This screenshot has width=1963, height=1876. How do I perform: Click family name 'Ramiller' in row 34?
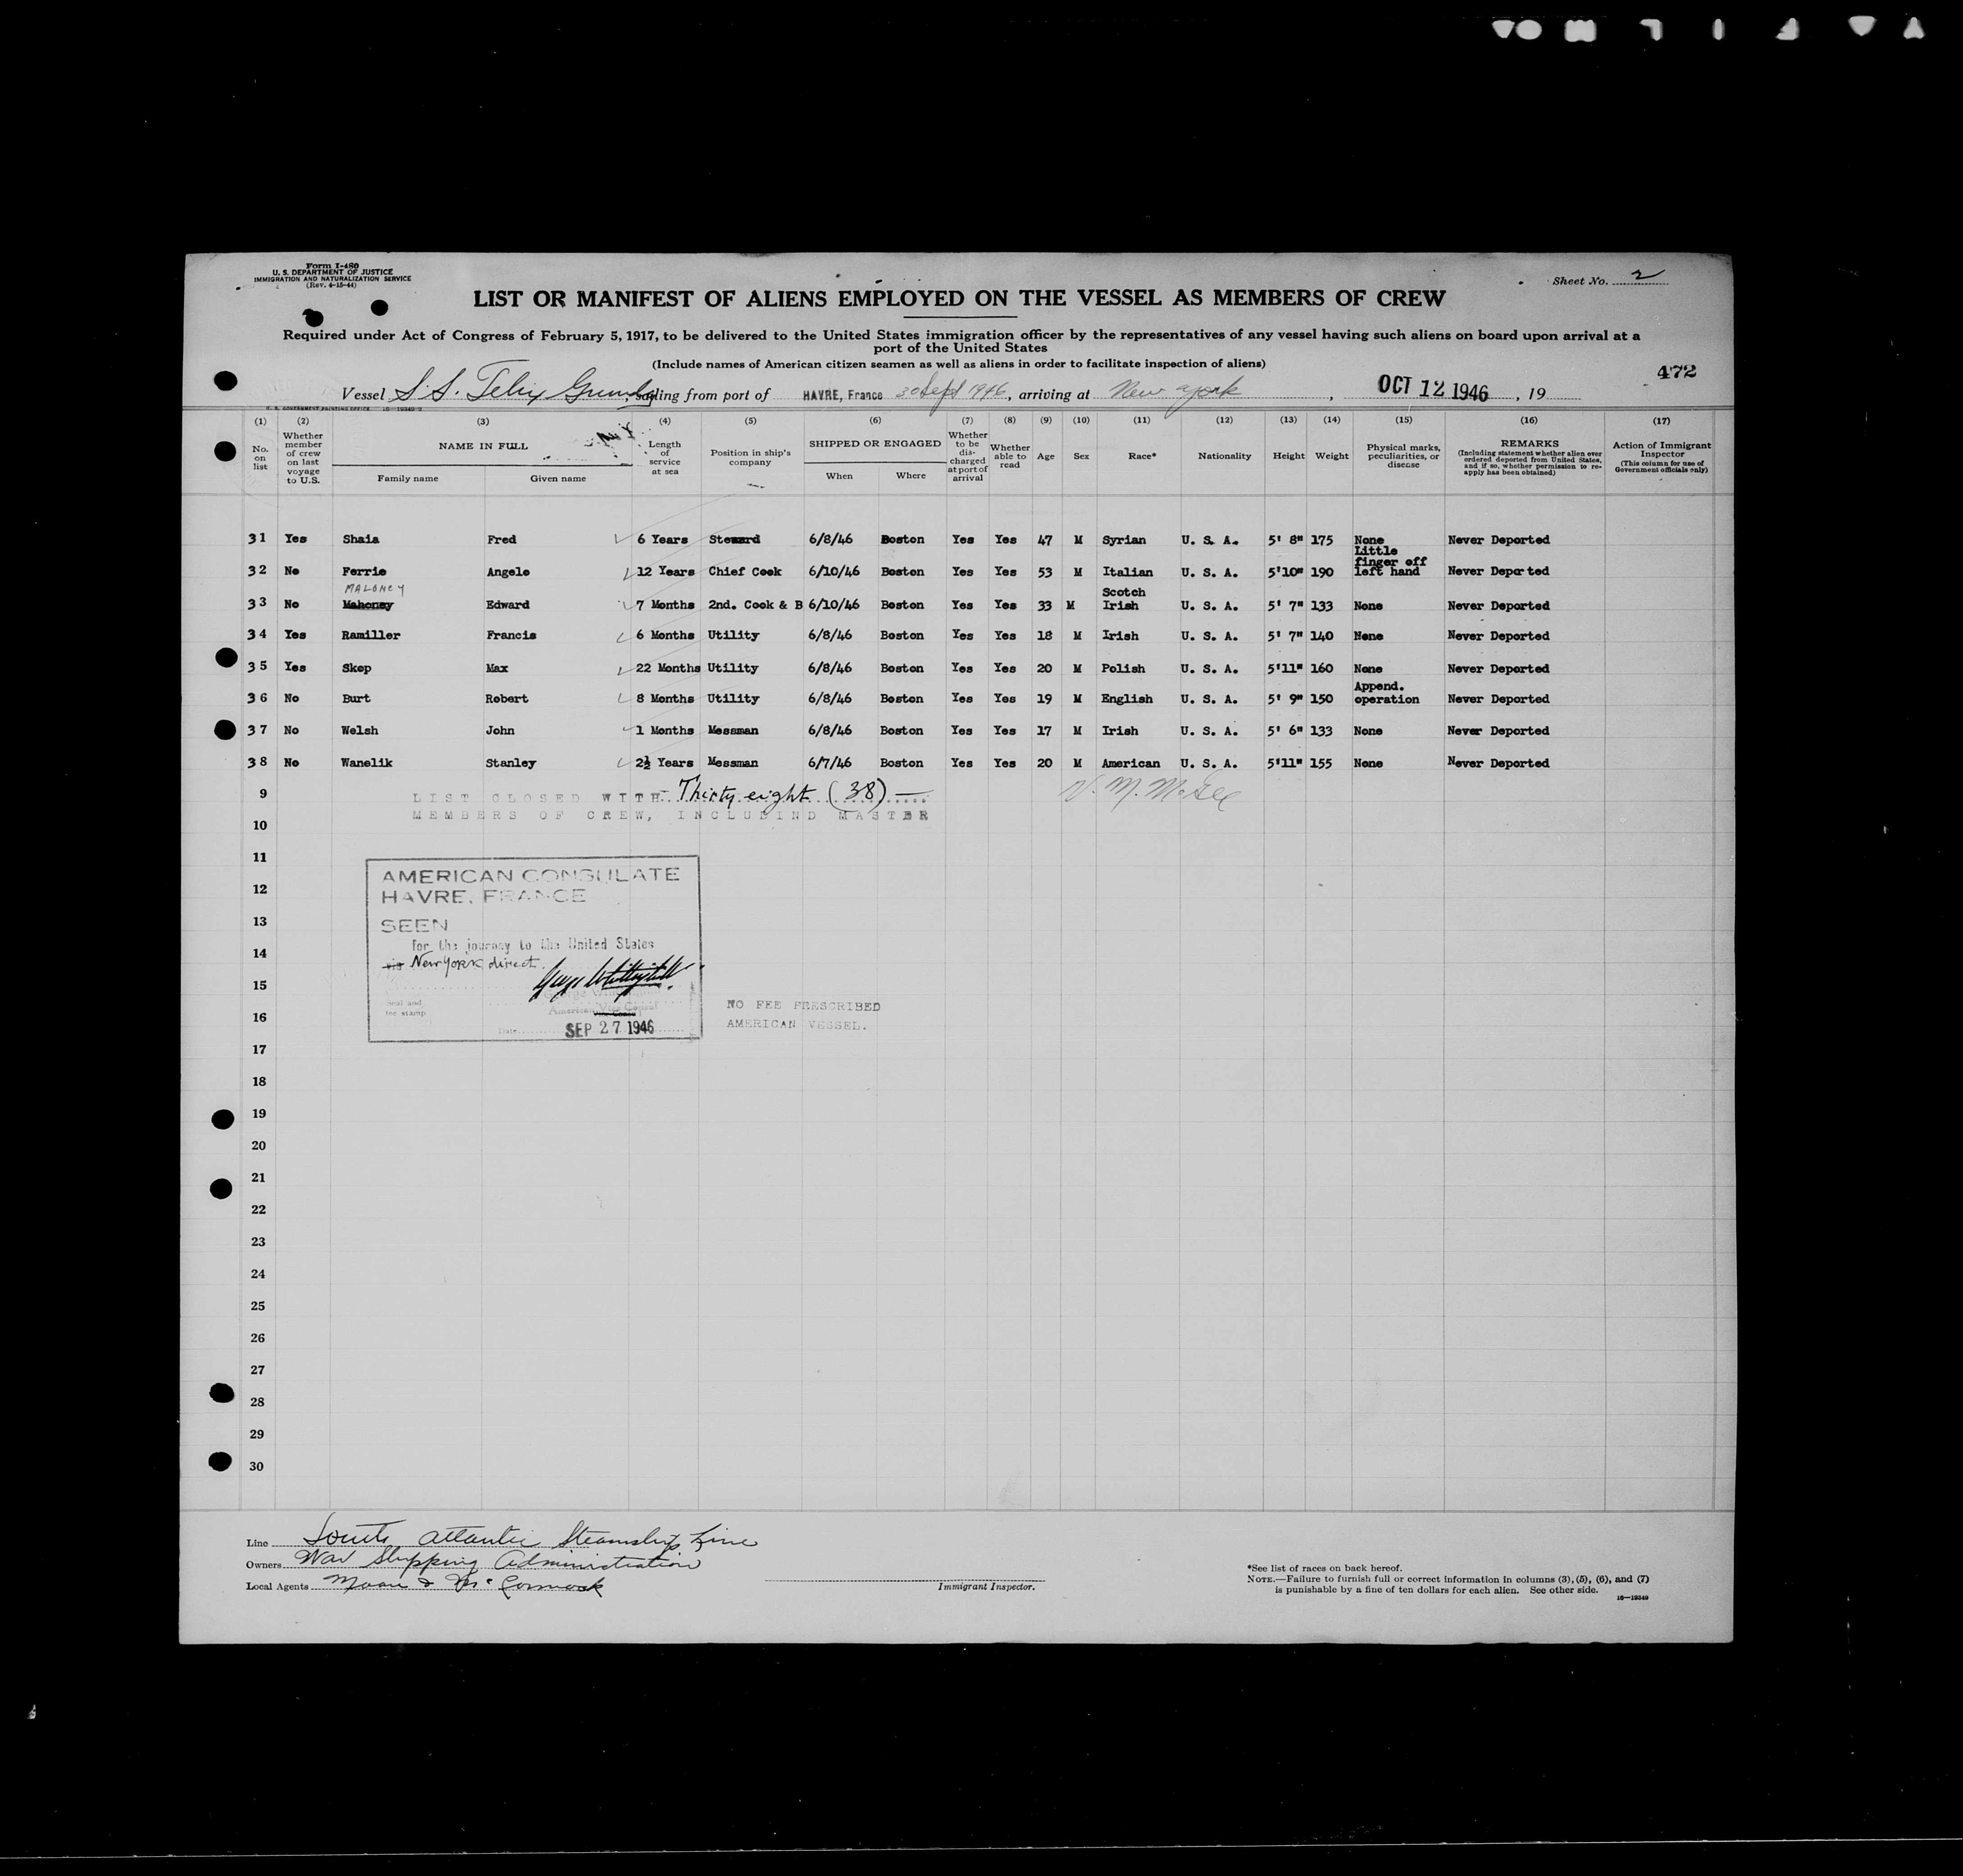click(x=371, y=635)
